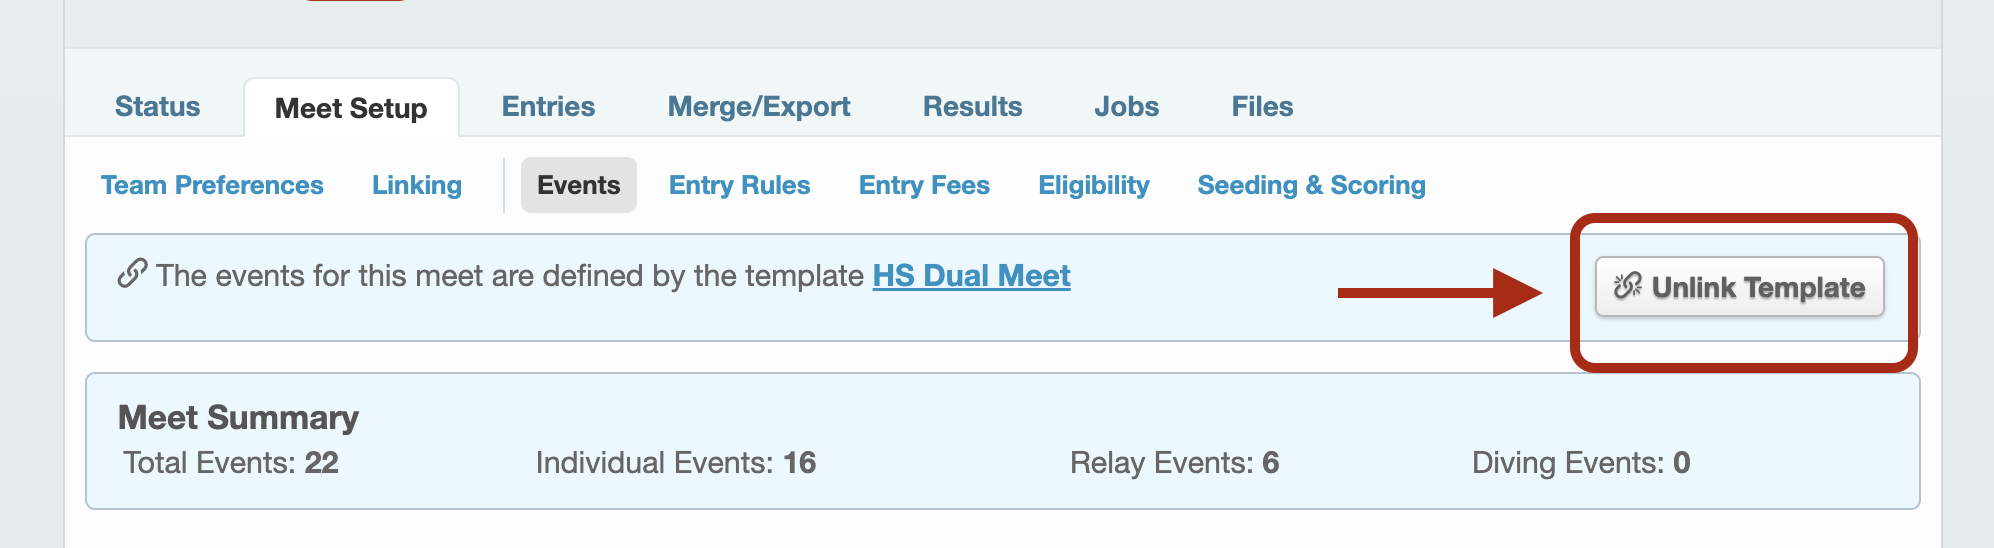Switch to the Files tab
1994x548 pixels.
click(x=1262, y=107)
